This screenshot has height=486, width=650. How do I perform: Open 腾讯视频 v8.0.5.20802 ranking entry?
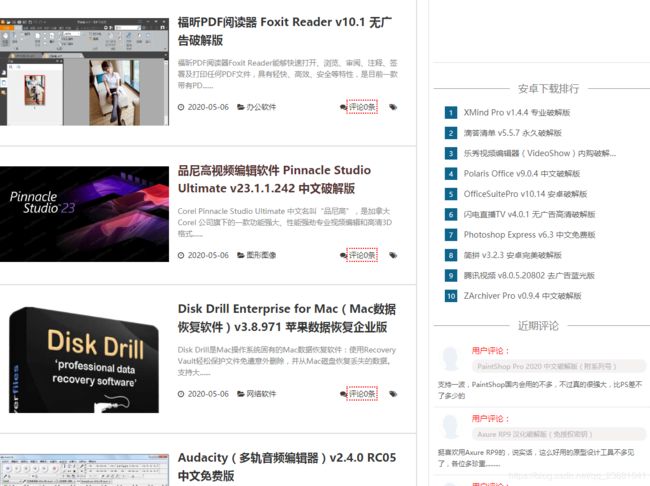coord(529,275)
